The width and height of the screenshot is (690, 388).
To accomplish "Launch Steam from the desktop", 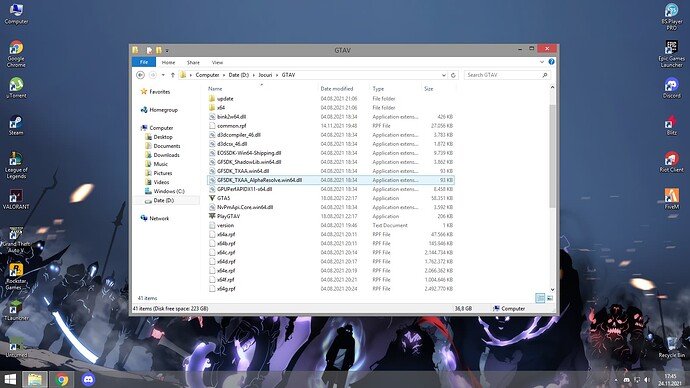I will 16,124.
